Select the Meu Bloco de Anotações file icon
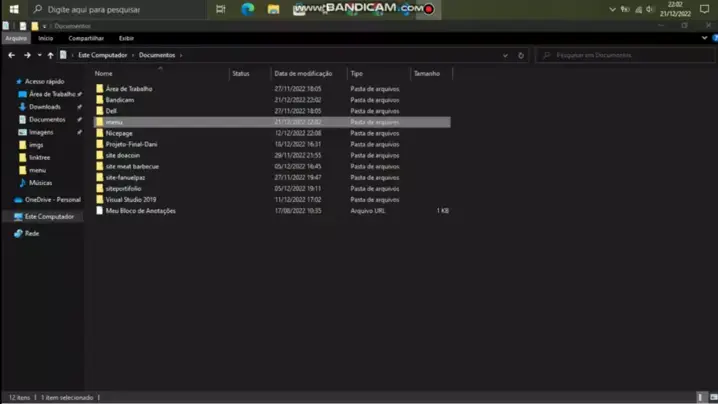This screenshot has height=404, width=718. [100, 210]
